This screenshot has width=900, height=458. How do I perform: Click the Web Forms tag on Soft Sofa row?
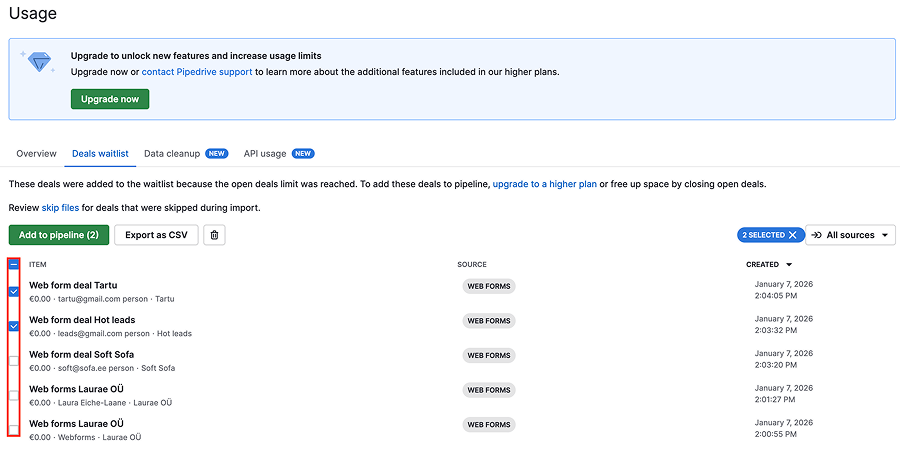(x=489, y=355)
